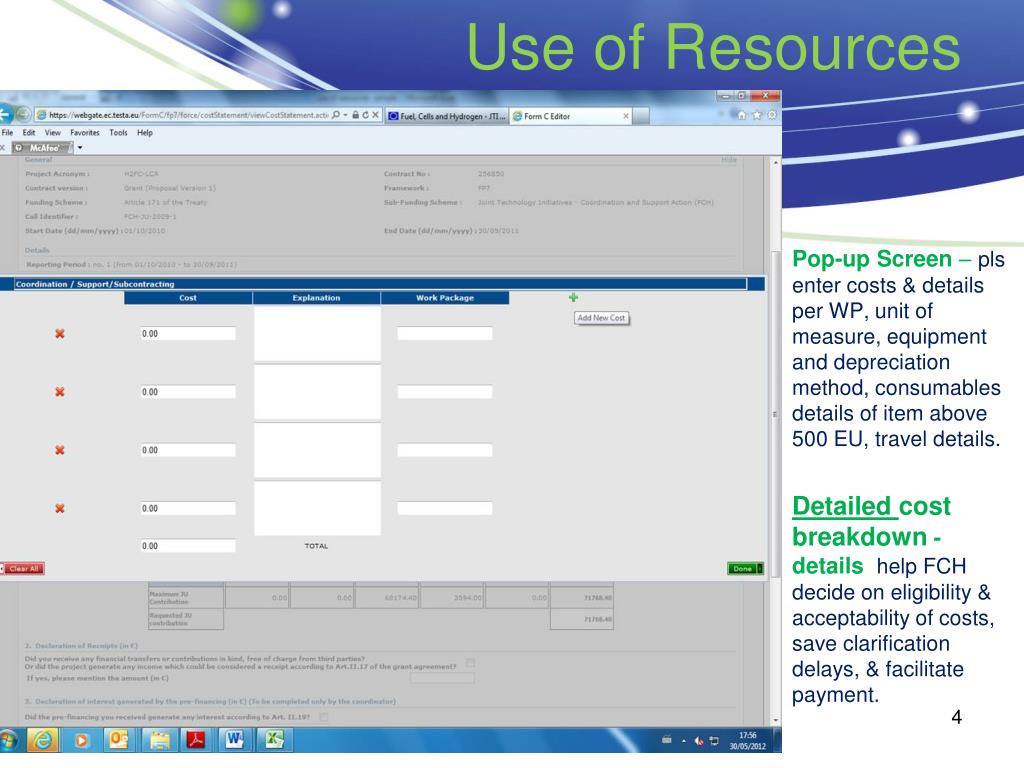Screen dimensions: 1024x768
Task: Switch to Fuel, Cells and Hydrogen tab
Action: [446, 116]
